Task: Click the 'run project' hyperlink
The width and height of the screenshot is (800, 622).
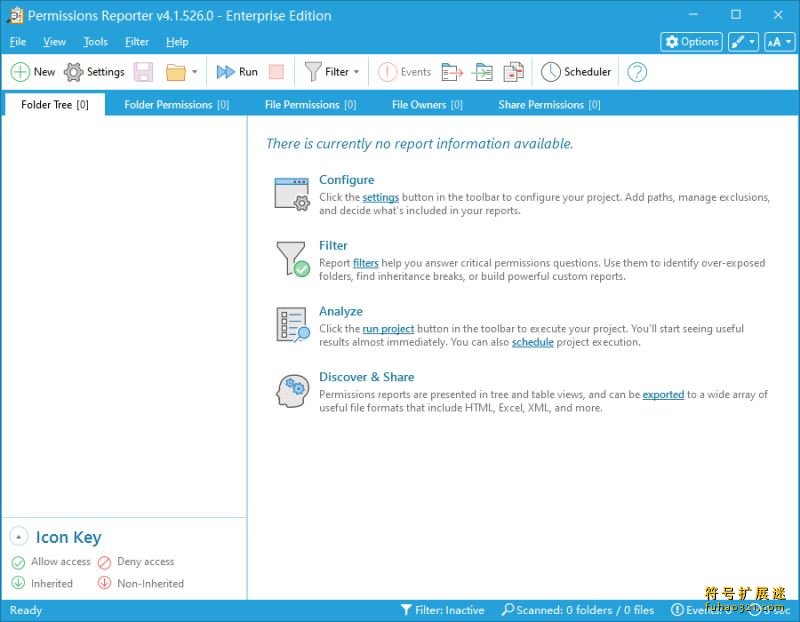Action: (x=388, y=329)
